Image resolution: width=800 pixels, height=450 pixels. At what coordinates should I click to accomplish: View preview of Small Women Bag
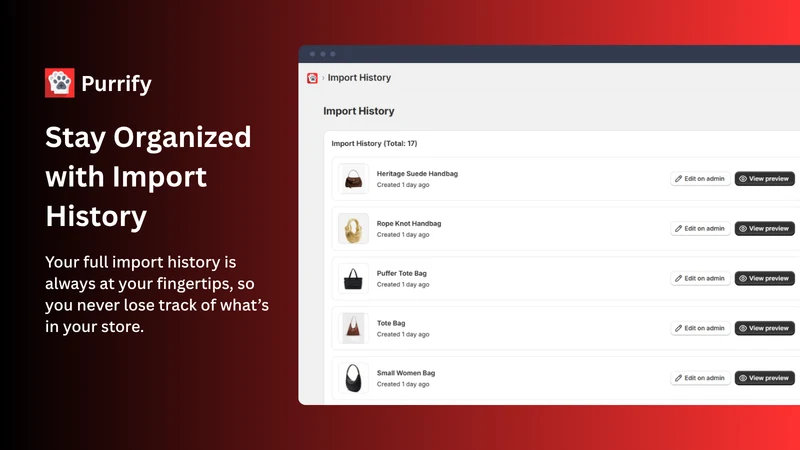click(764, 378)
